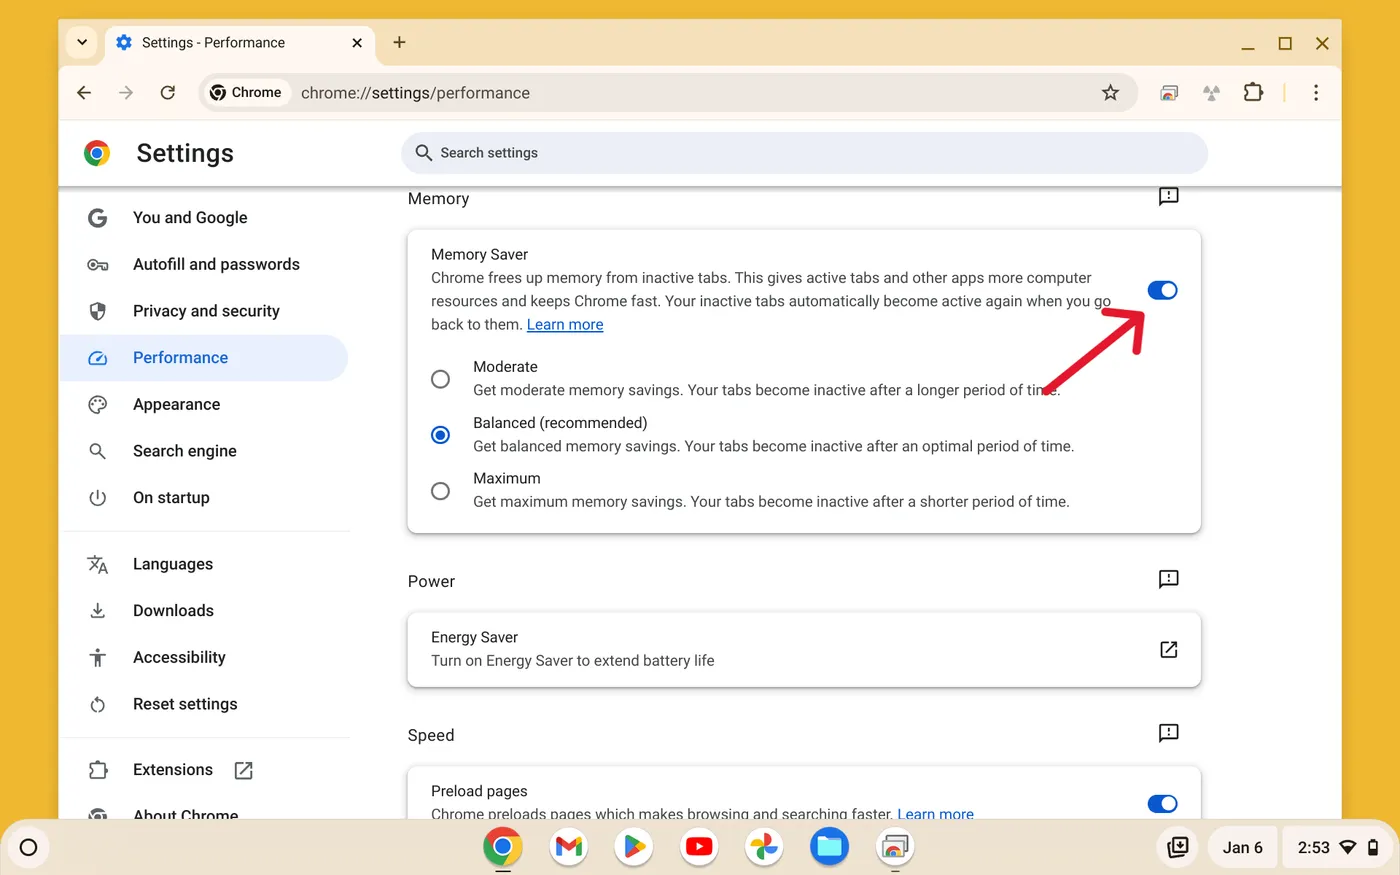
Task: Click the 'Maximum' option label
Action: click(x=507, y=479)
